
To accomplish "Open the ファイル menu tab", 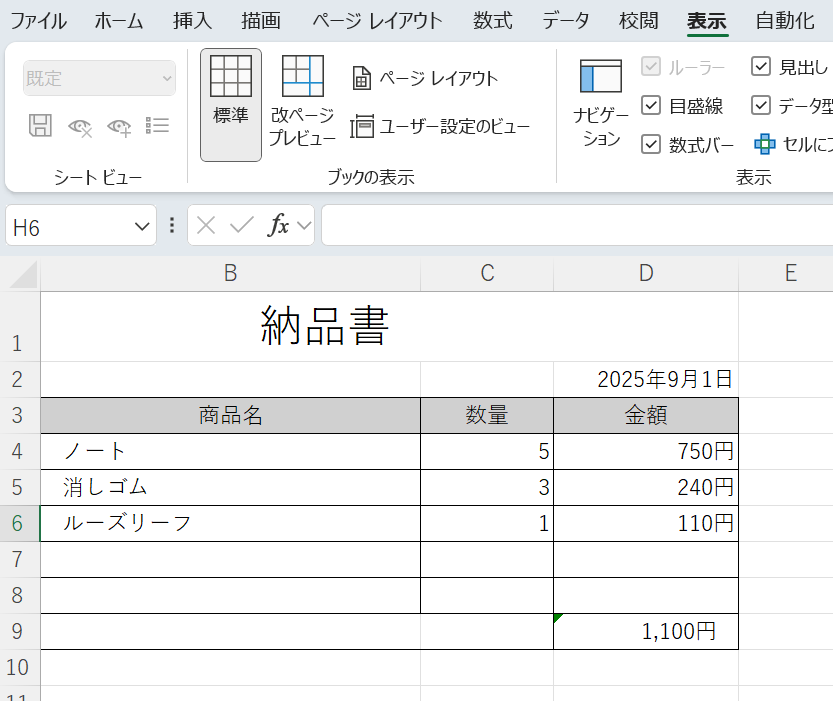I will 38,21.
